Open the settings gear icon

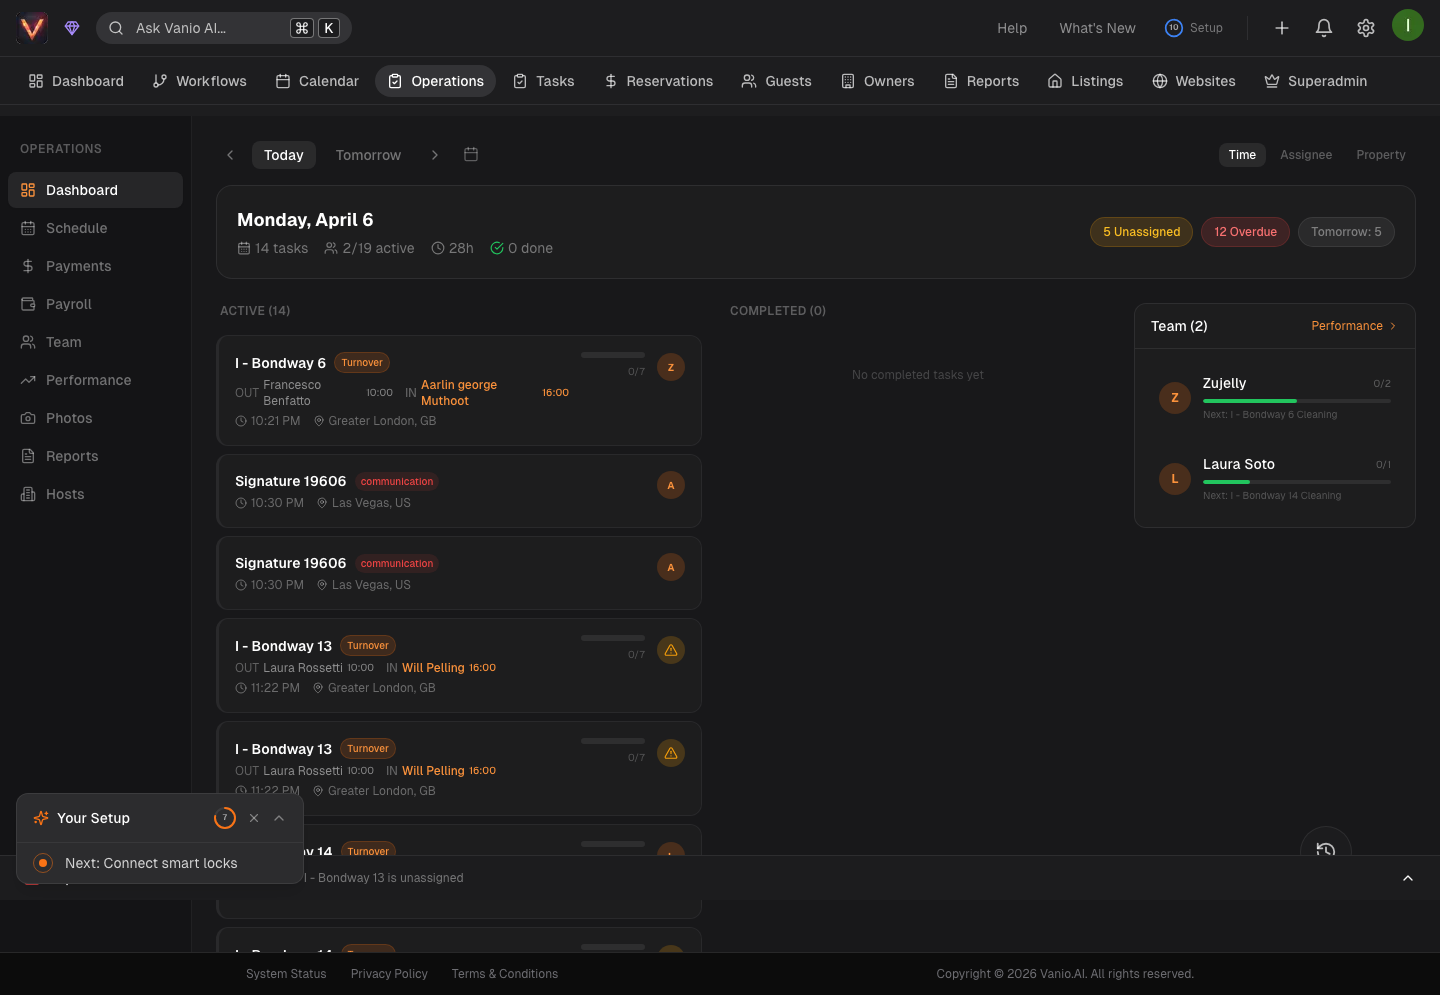[1365, 28]
